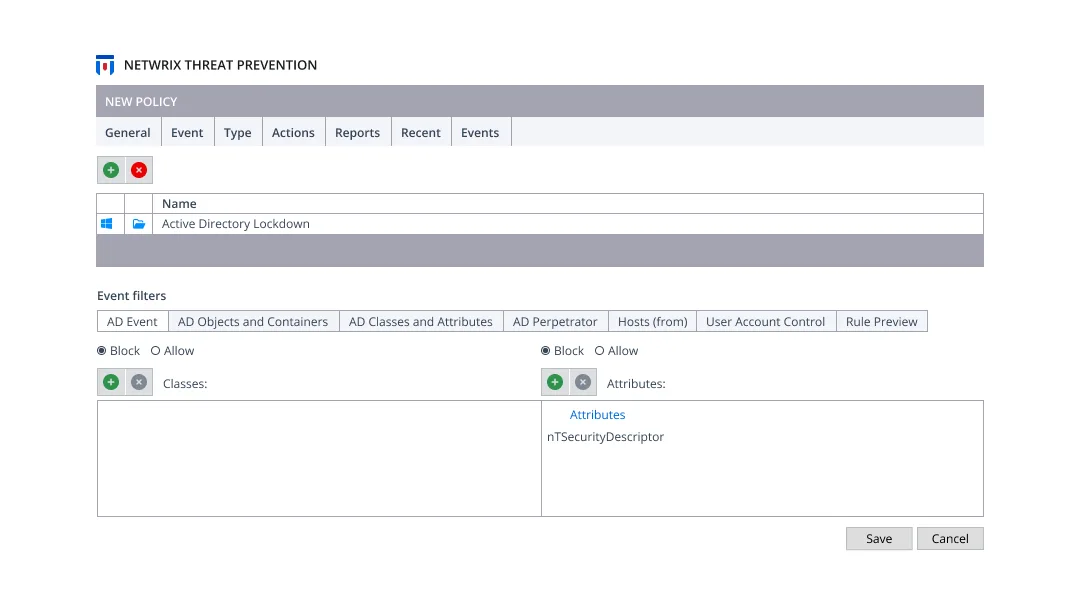The image size is (1080, 608).
Task: Go to the Actions tab
Action: 293,132
